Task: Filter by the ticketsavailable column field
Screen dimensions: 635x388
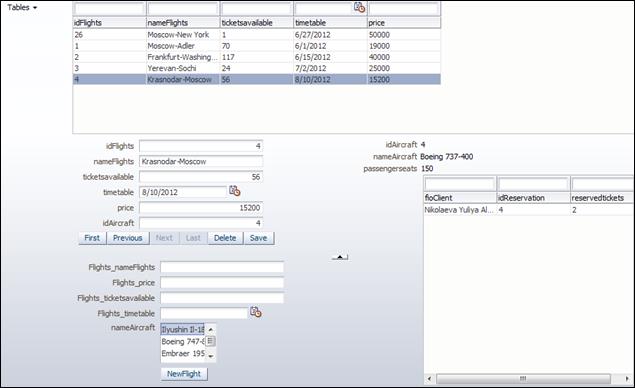Action: click(x=256, y=9)
